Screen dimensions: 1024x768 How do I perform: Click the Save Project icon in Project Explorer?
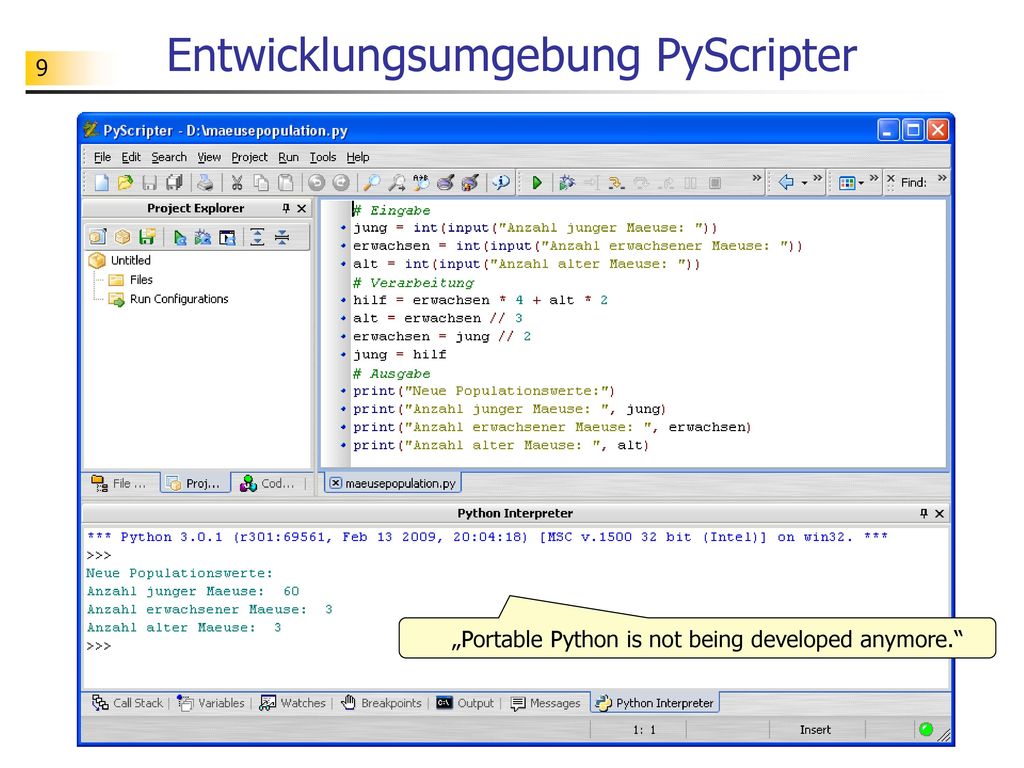click(147, 237)
